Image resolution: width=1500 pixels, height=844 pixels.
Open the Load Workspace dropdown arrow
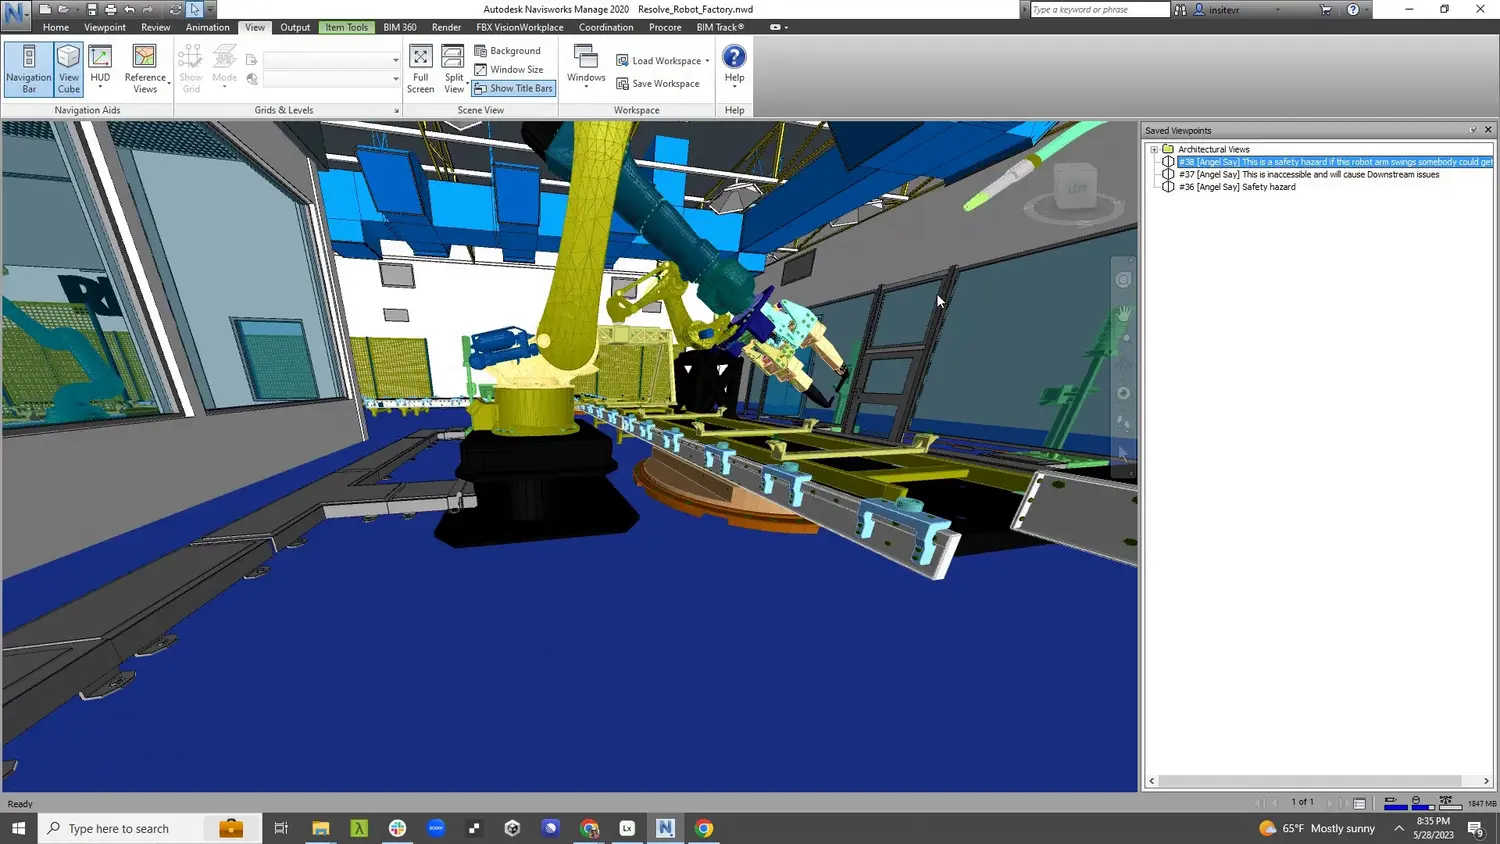tap(705, 60)
